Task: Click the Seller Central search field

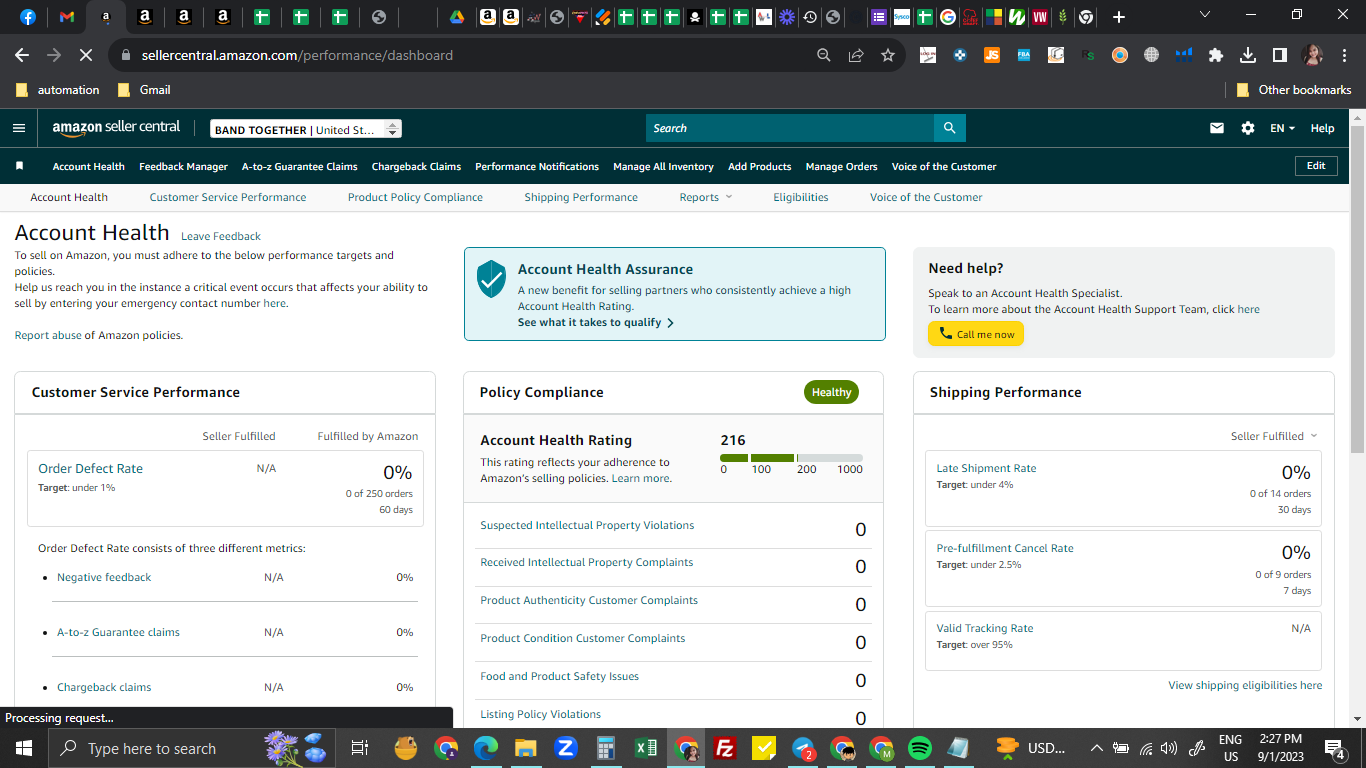Action: coord(790,128)
